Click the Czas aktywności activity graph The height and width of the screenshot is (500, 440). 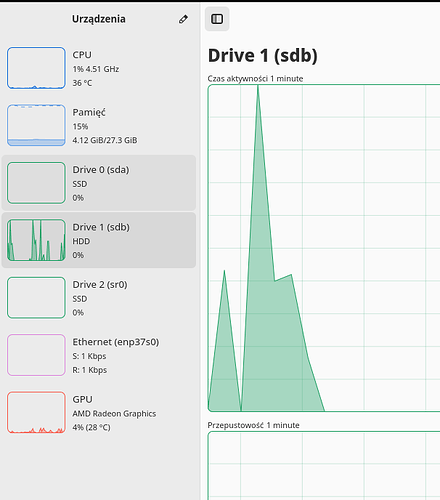[324, 248]
